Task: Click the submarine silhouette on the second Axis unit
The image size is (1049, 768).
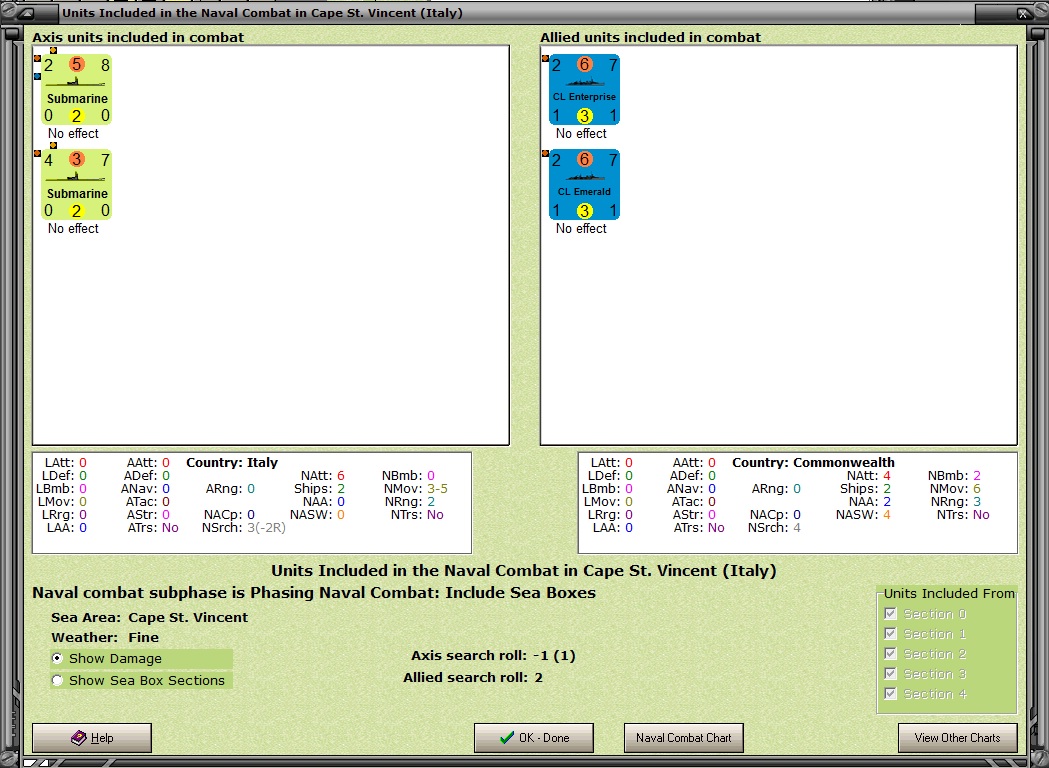Action: tap(76, 177)
